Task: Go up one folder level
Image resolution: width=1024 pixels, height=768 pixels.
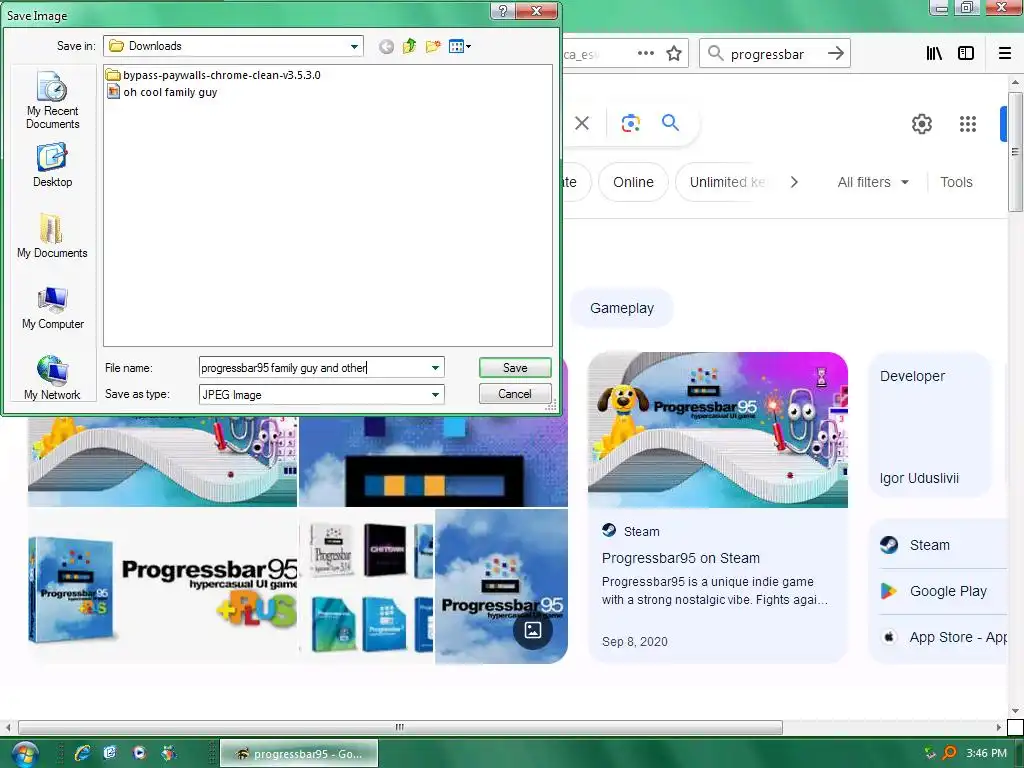Action: pyautogui.click(x=409, y=46)
